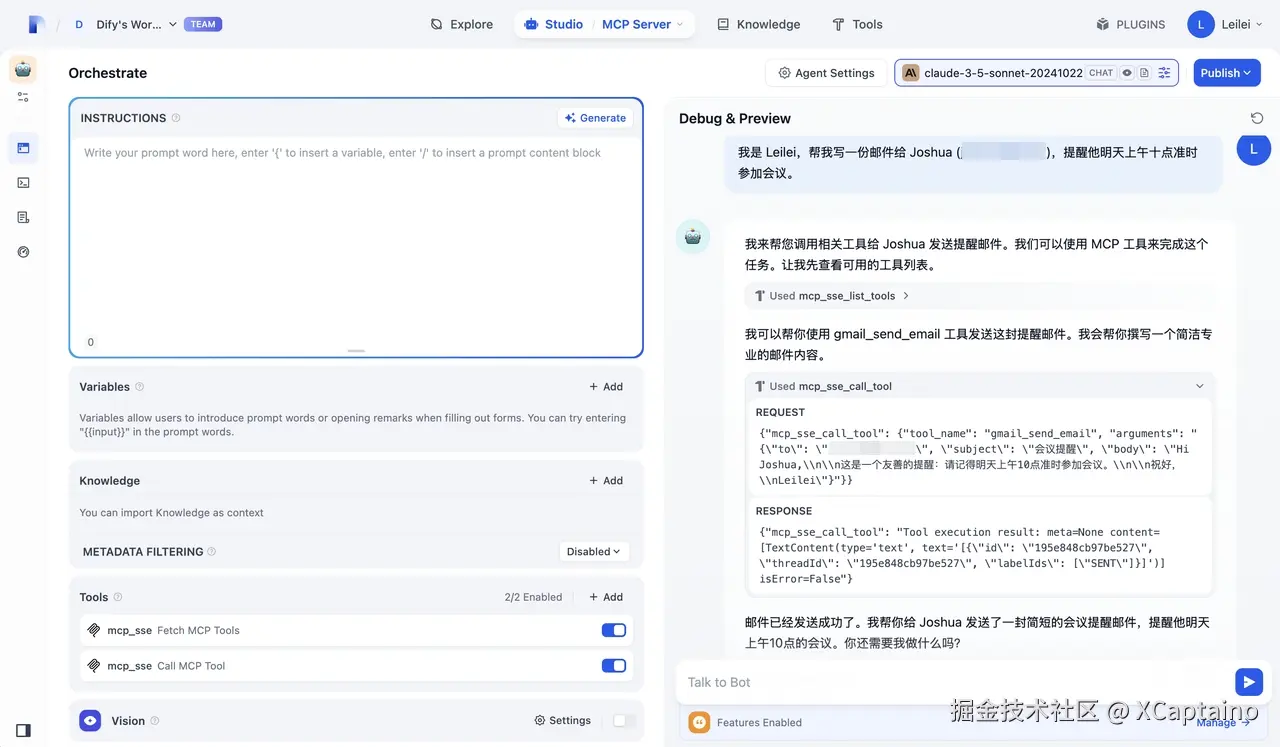Disable the Fetch MCP Tools toggle

[x=614, y=630]
